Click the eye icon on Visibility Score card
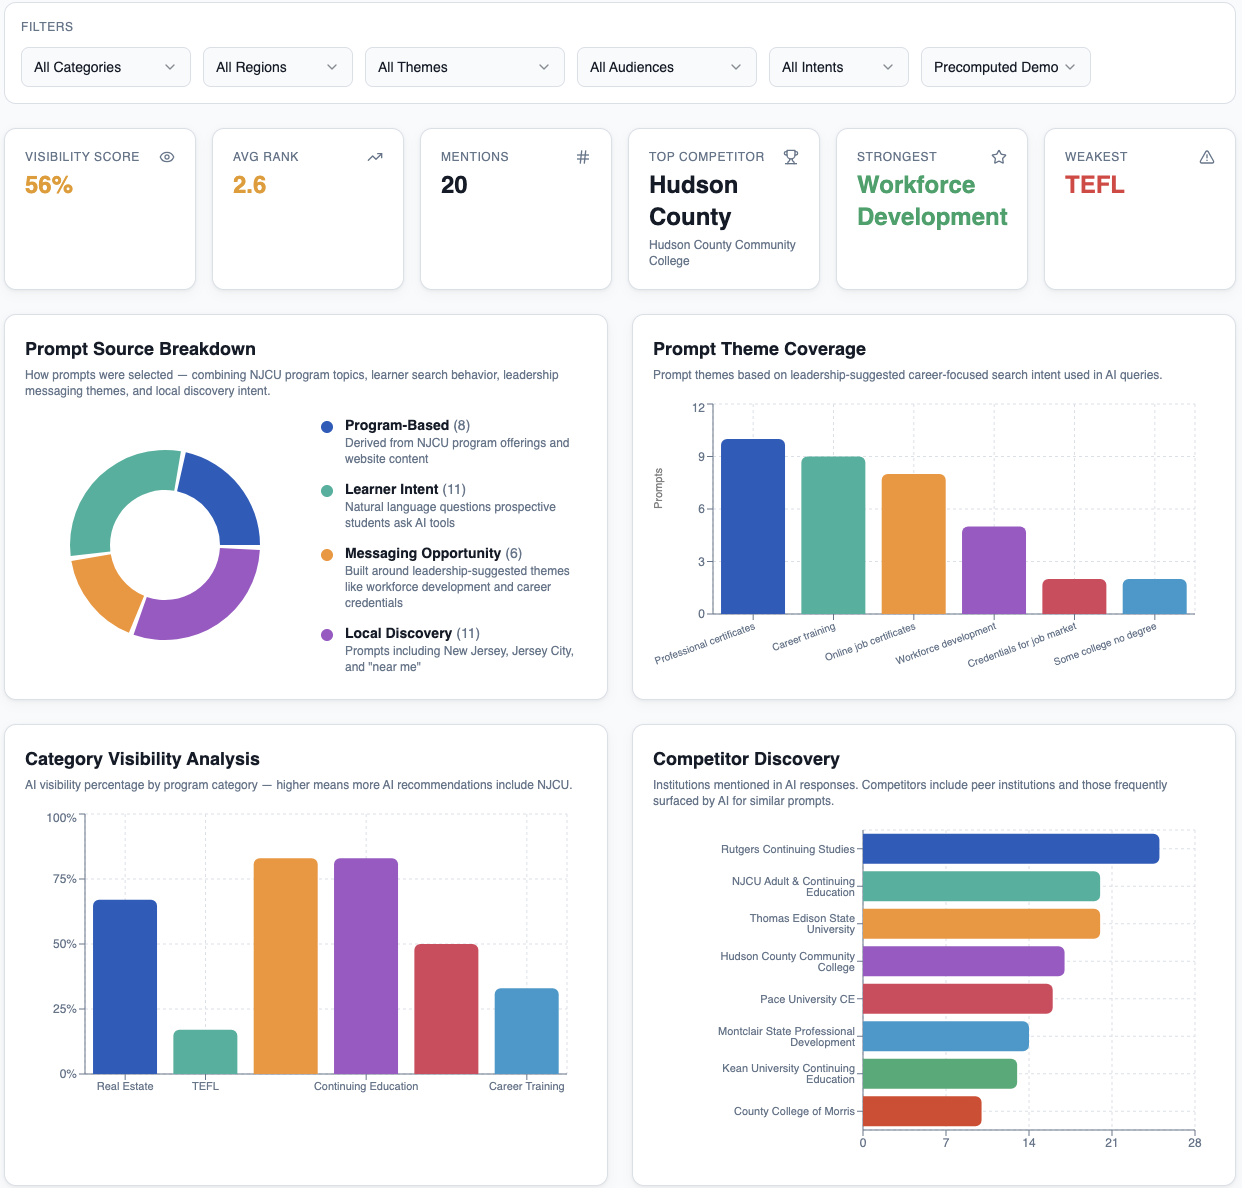 pos(167,157)
